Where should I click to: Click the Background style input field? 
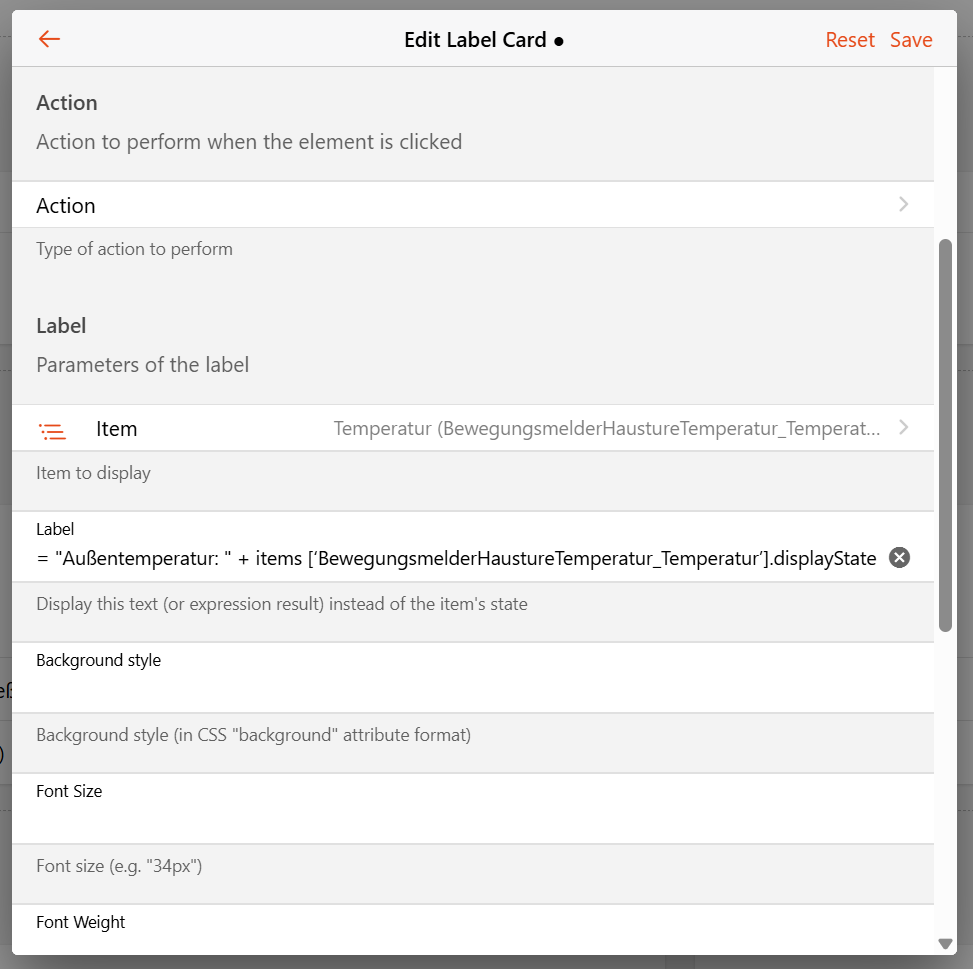click(x=470, y=689)
